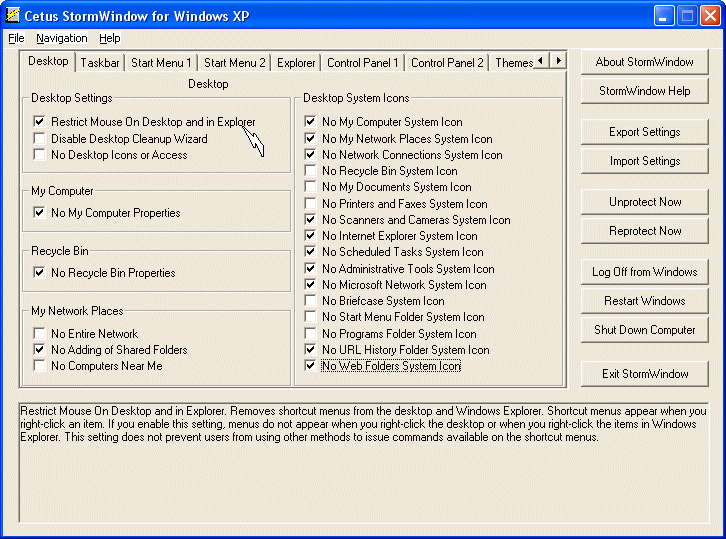Click Import Settings button
The image size is (726, 539).
pyautogui.click(x=645, y=161)
